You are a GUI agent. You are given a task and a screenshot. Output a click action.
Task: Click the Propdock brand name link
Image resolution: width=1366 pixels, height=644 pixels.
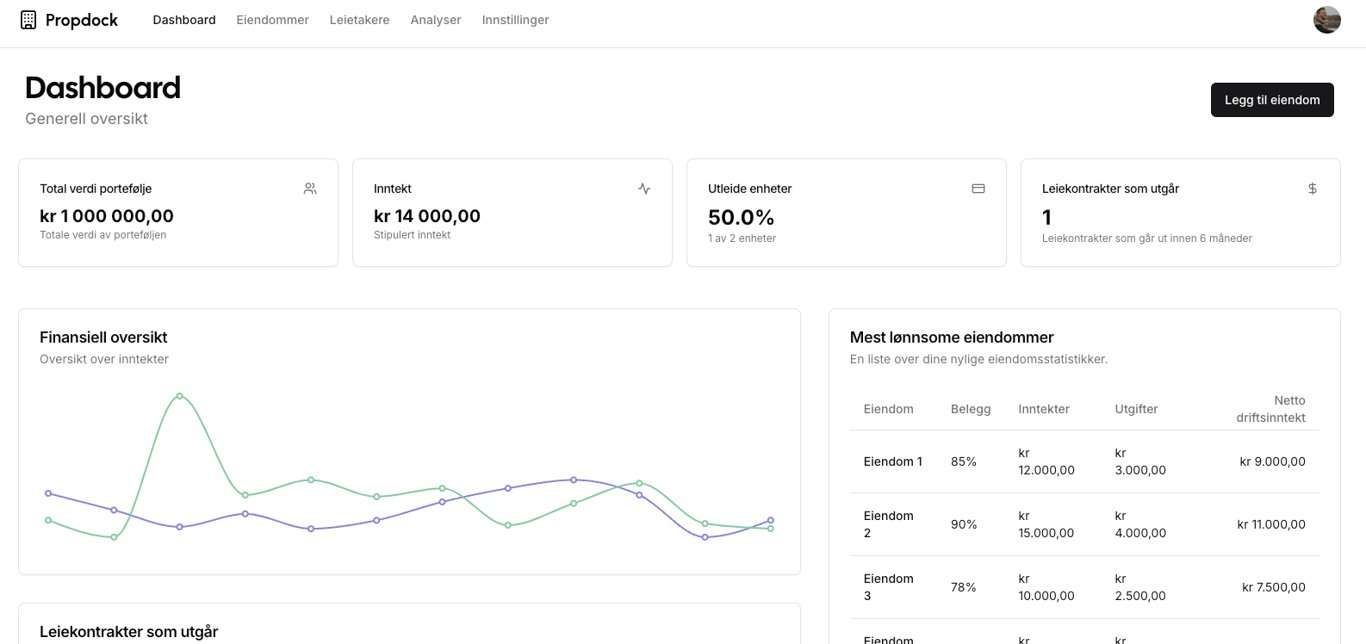click(x=81, y=20)
